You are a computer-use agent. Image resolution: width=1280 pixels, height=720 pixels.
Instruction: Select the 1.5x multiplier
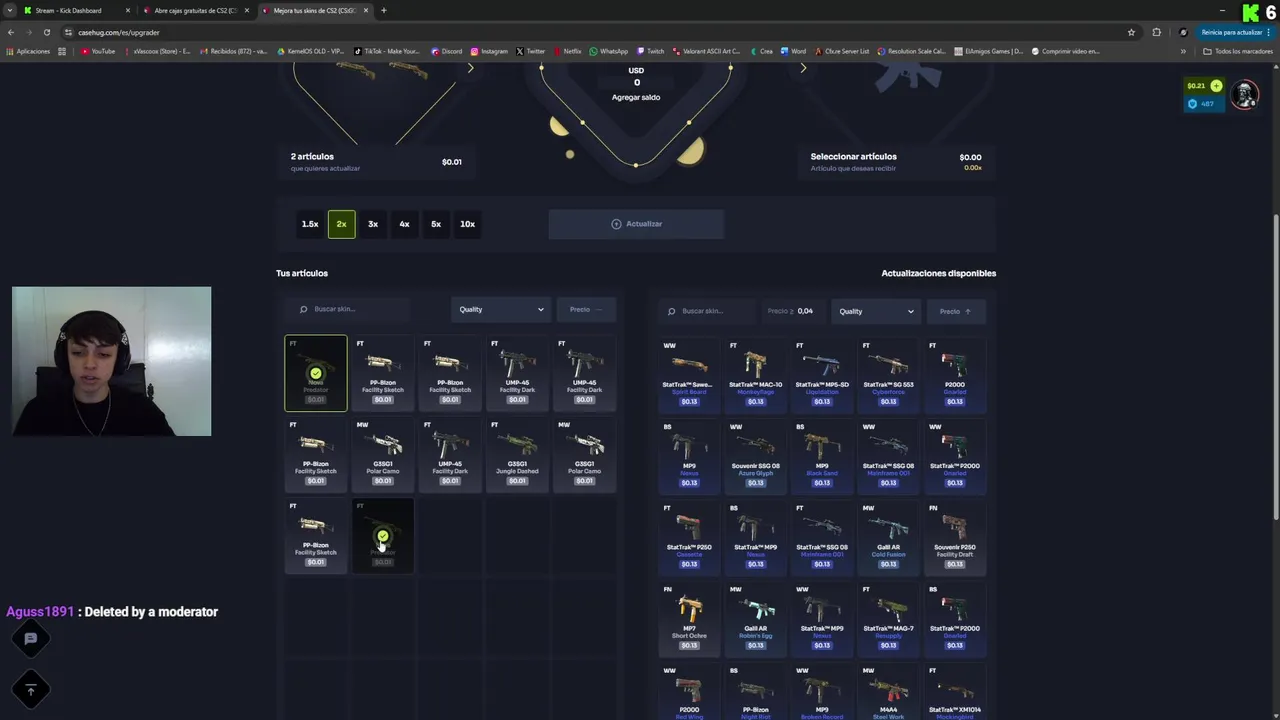click(310, 224)
